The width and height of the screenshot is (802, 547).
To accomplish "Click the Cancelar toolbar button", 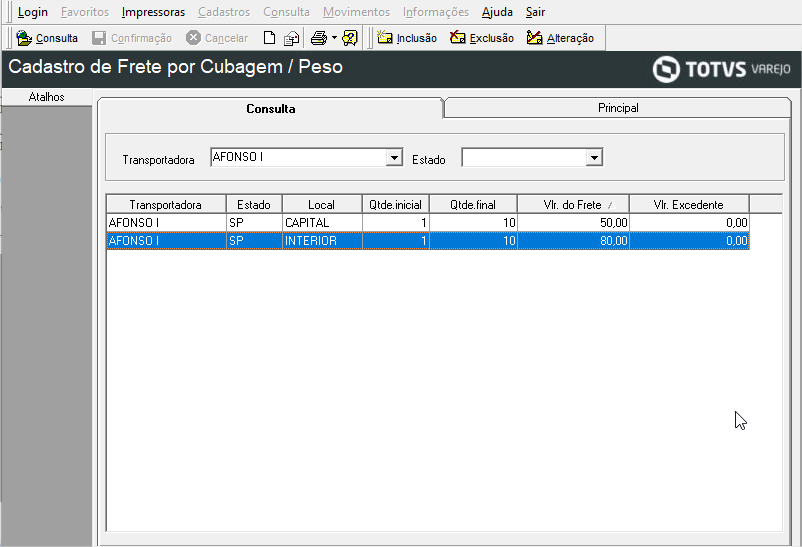I will pos(217,38).
